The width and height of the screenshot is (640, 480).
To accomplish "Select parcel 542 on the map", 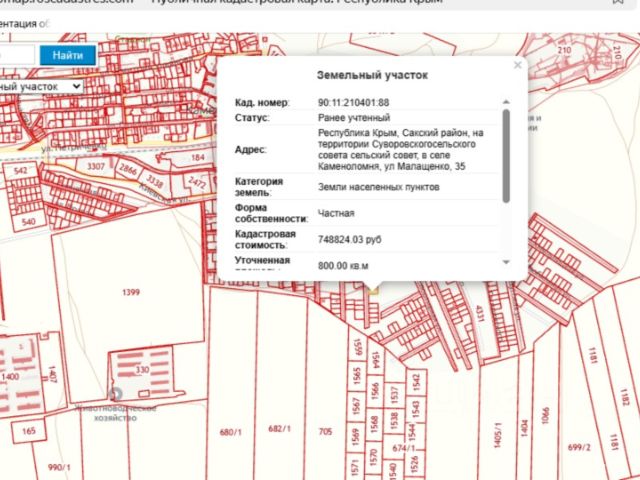I will 20,170.
